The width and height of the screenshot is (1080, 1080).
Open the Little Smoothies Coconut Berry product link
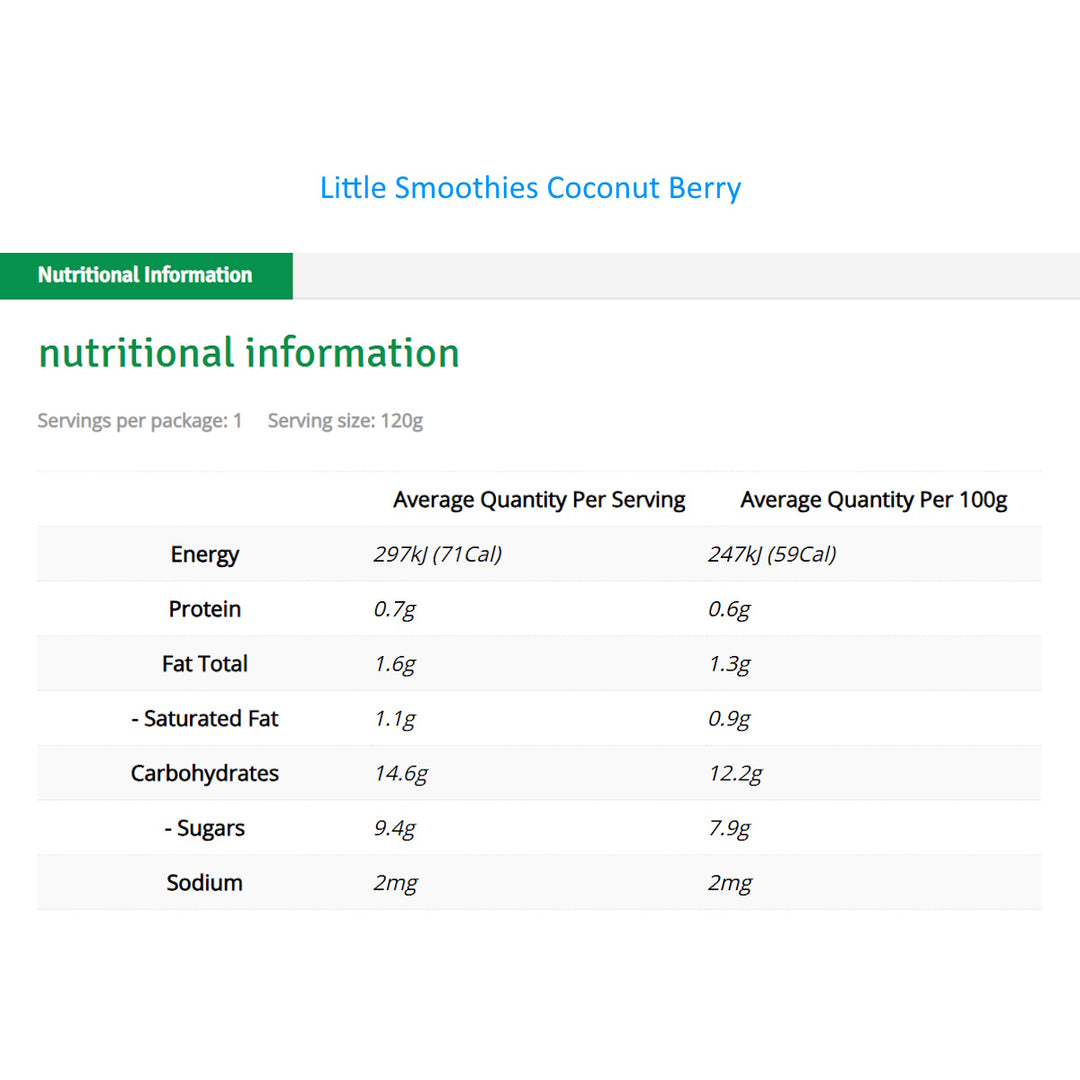tap(531, 187)
